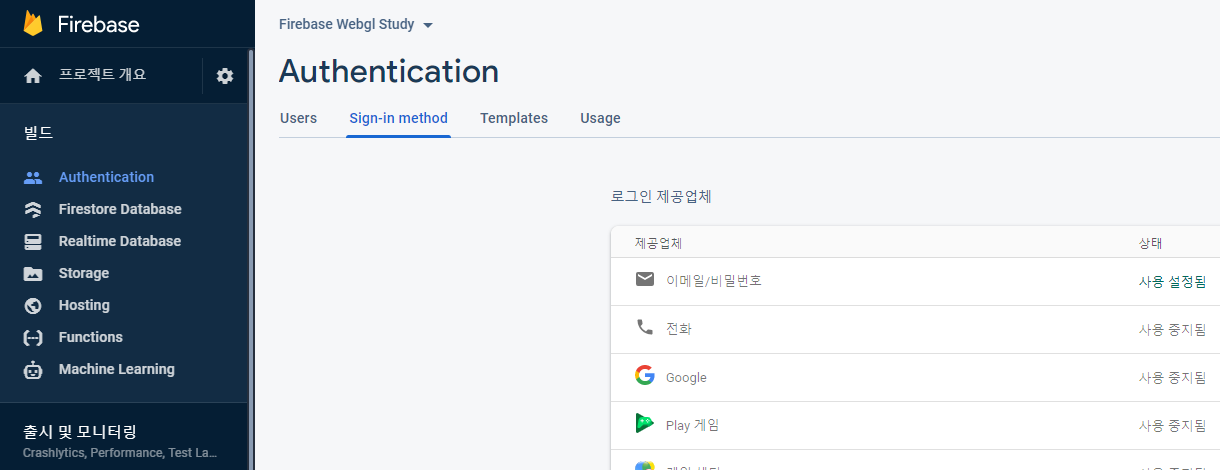This screenshot has width=1220, height=470.
Task: Click the Firebase wordmark text
Action: (98, 24)
